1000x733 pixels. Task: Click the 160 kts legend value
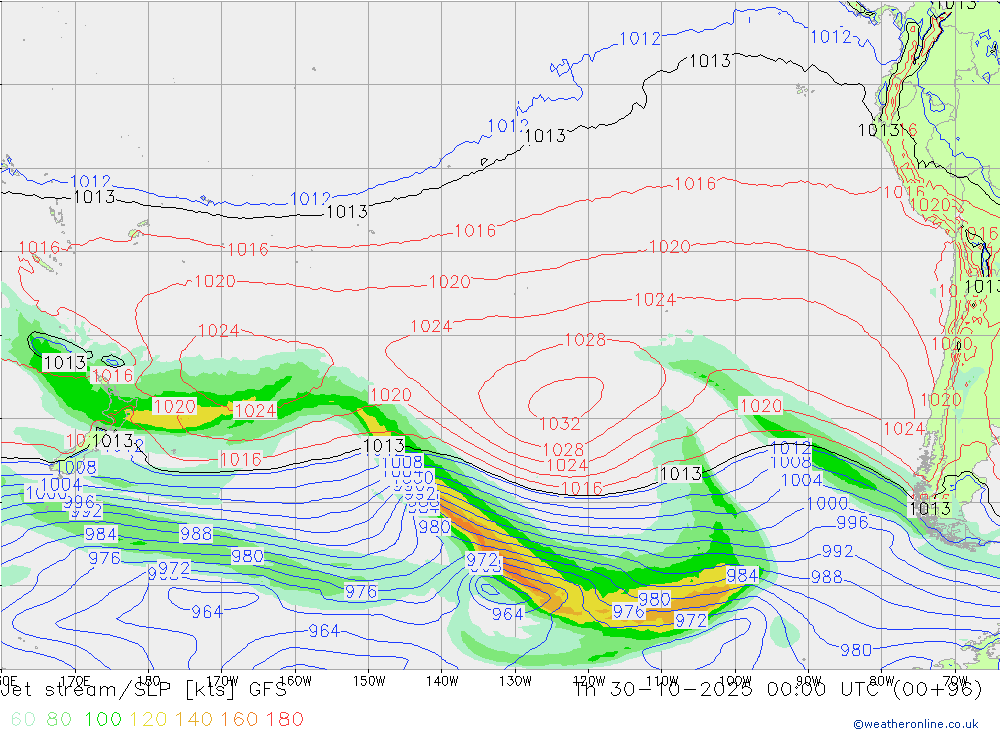[239, 719]
